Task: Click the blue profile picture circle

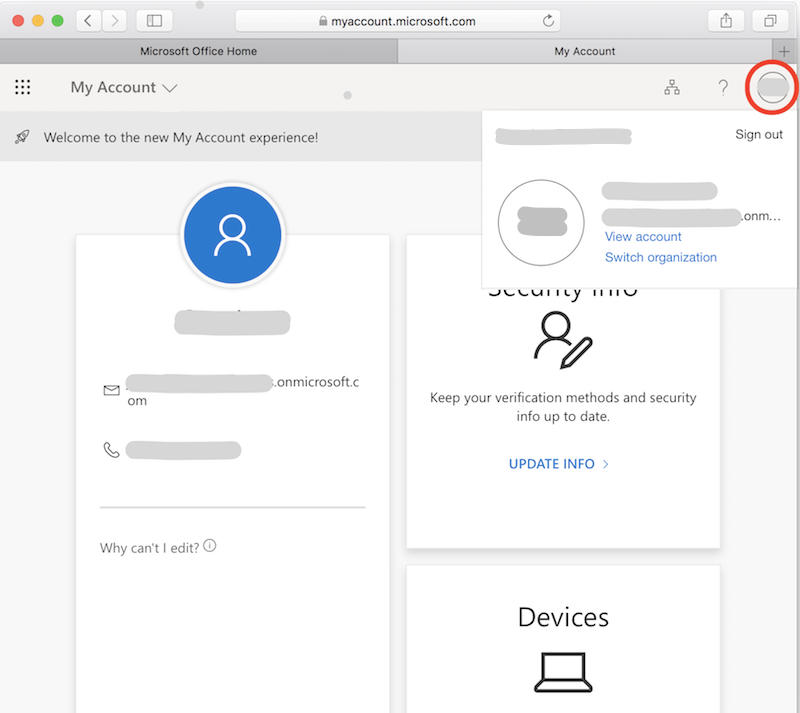Action: [x=232, y=234]
